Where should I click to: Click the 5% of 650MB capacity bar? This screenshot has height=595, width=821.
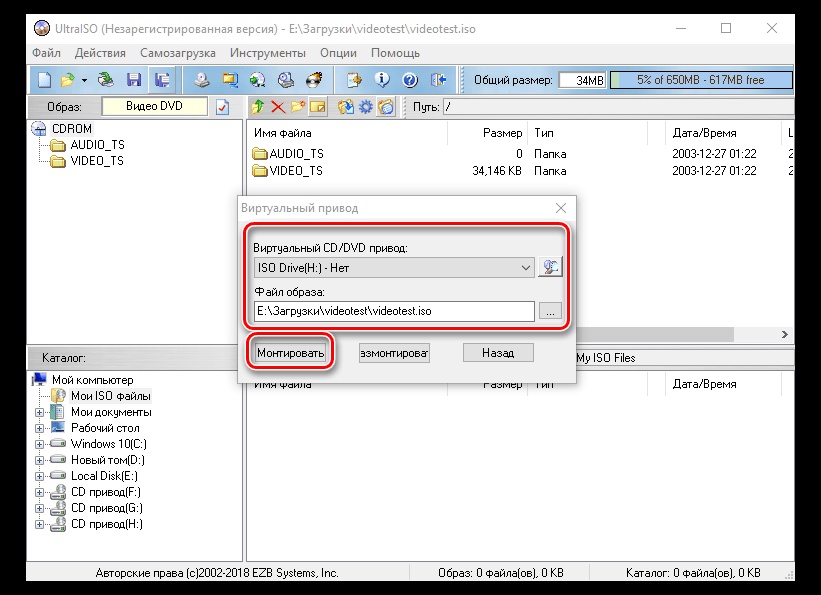(701, 80)
